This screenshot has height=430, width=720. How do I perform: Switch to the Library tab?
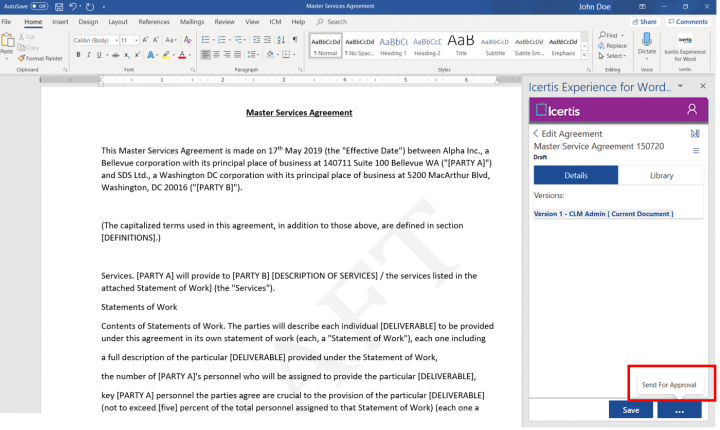click(661, 175)
